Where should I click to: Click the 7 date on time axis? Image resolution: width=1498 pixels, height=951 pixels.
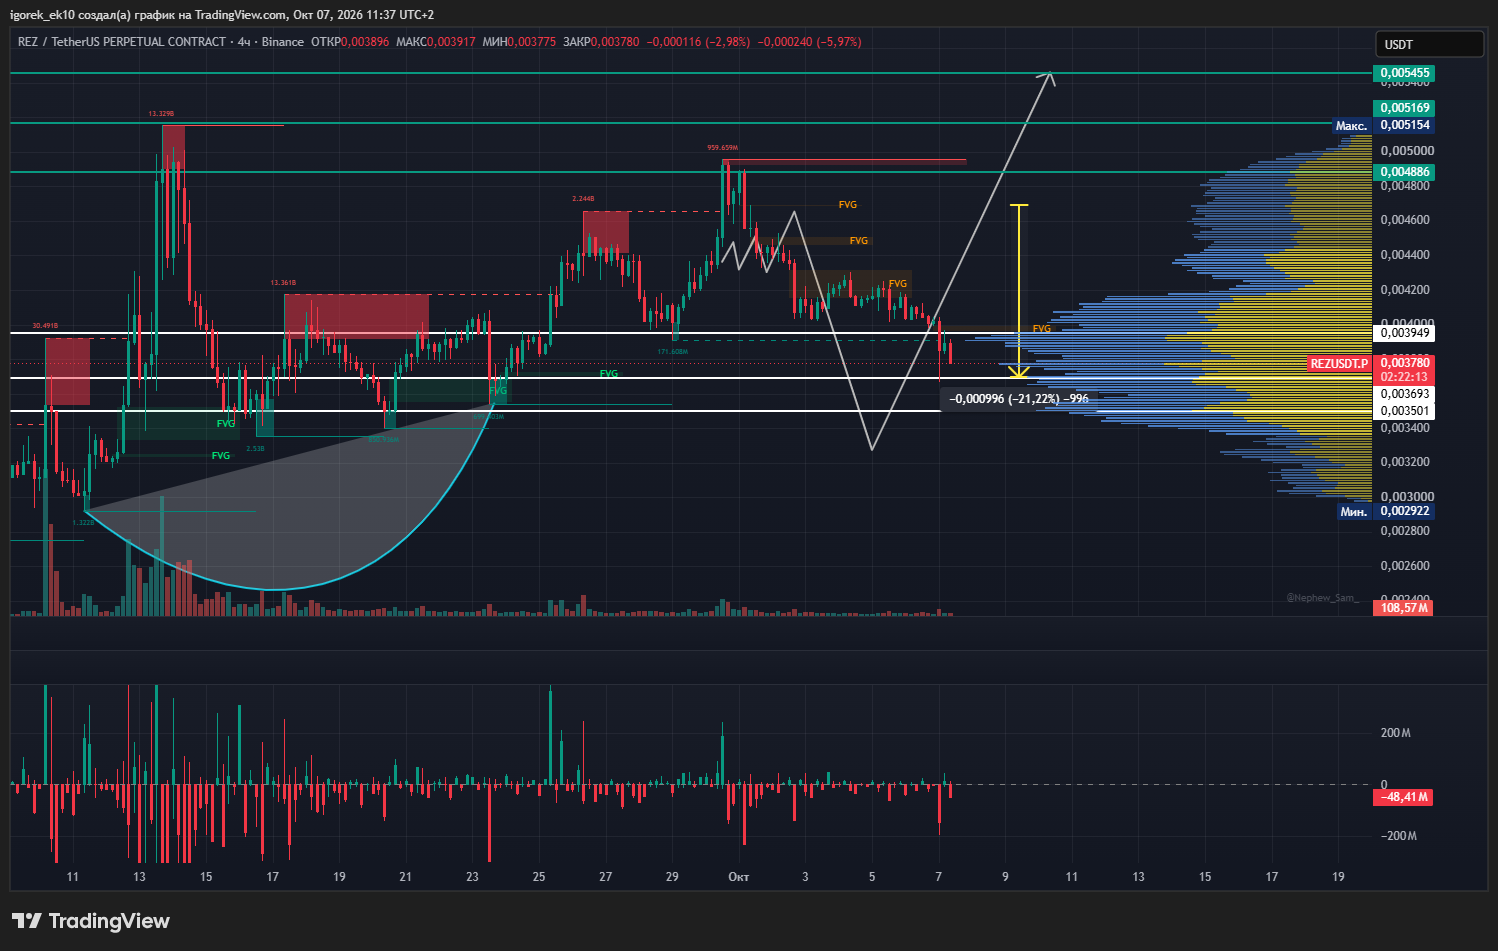point(938,877)
